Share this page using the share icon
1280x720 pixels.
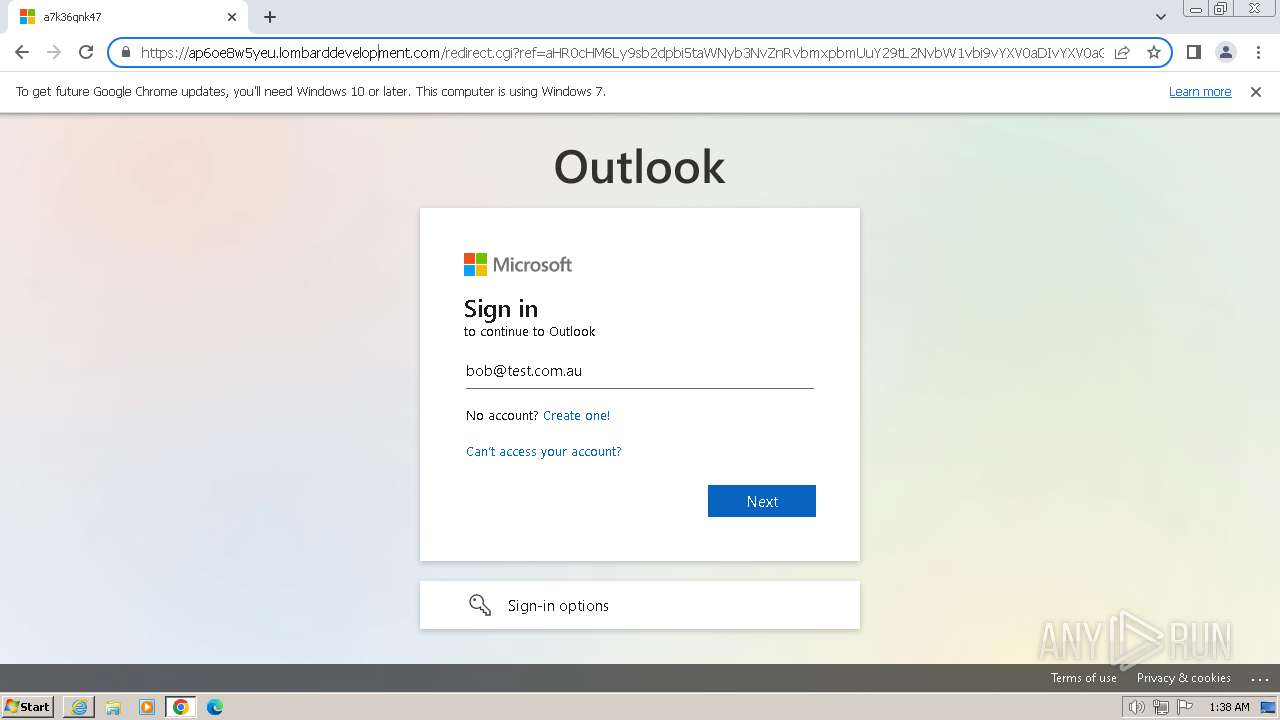[x=1122, y=52]
